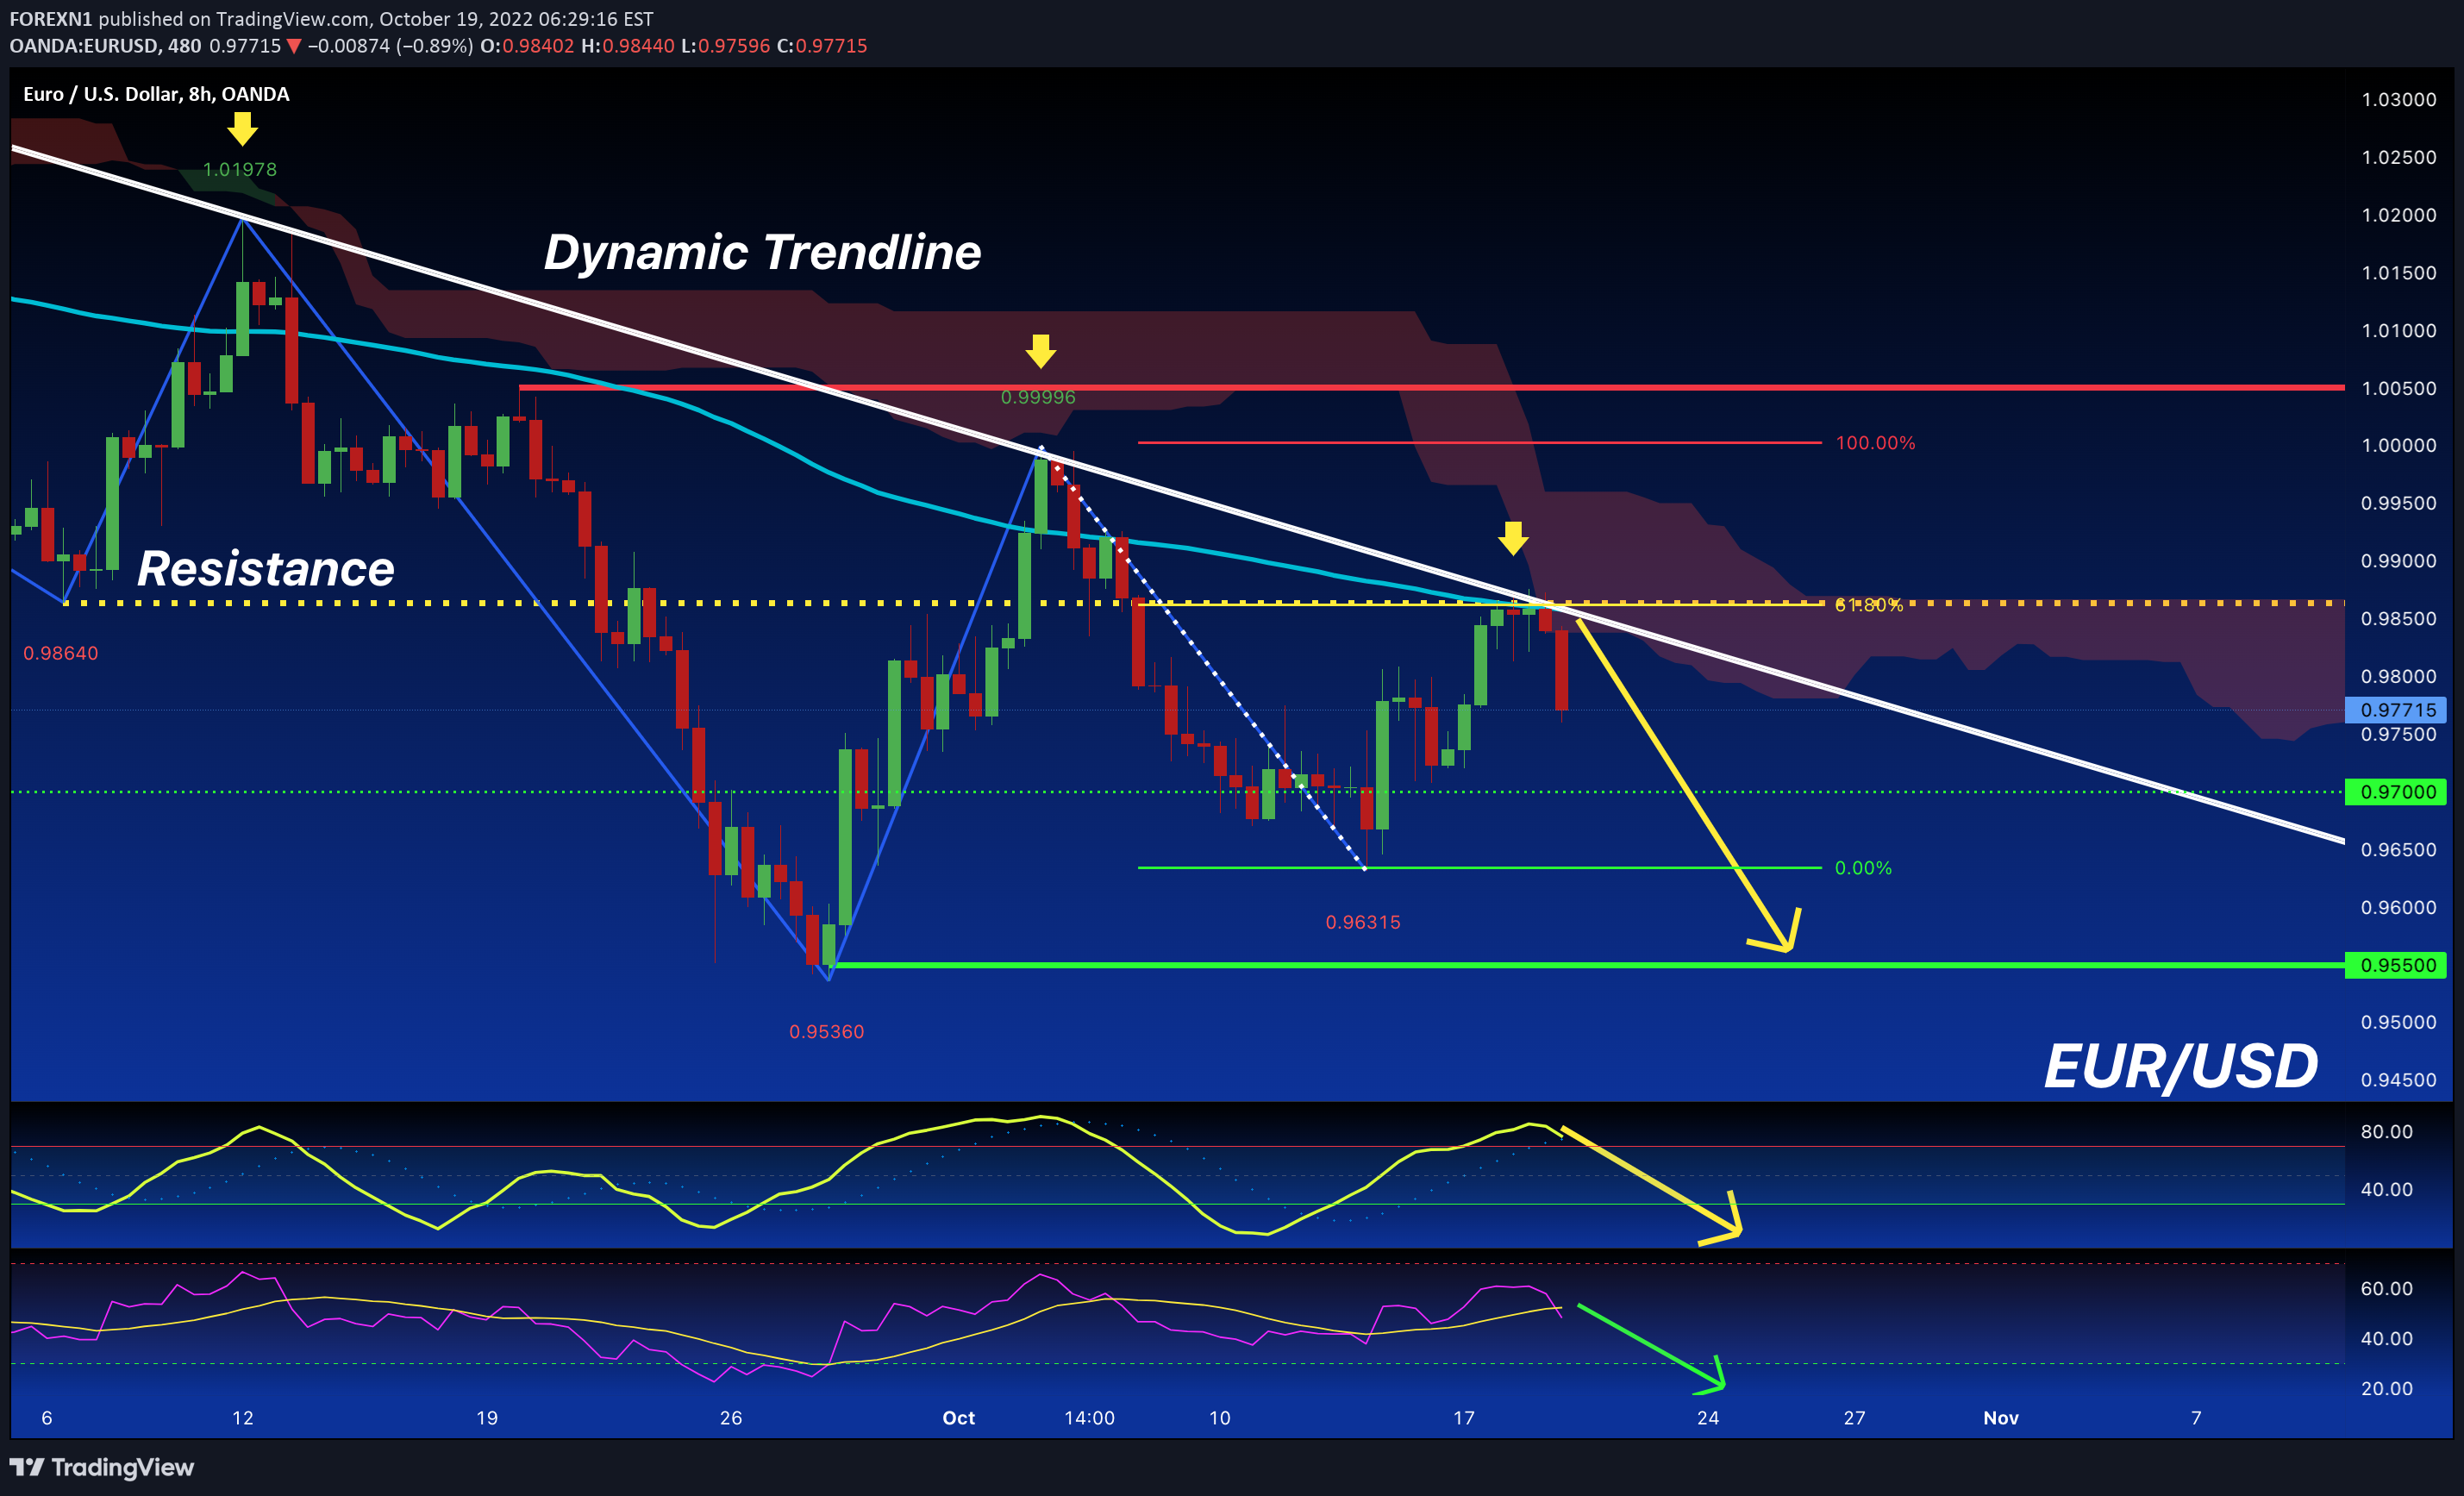Click '1.01500' on the price axis
The image size is (2464, 1496).
(2398, 273)
